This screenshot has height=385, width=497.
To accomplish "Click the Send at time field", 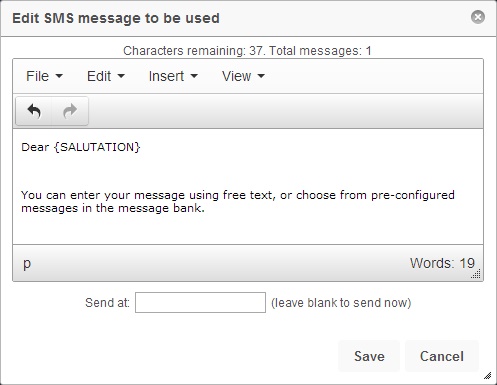I will [200, 302].
